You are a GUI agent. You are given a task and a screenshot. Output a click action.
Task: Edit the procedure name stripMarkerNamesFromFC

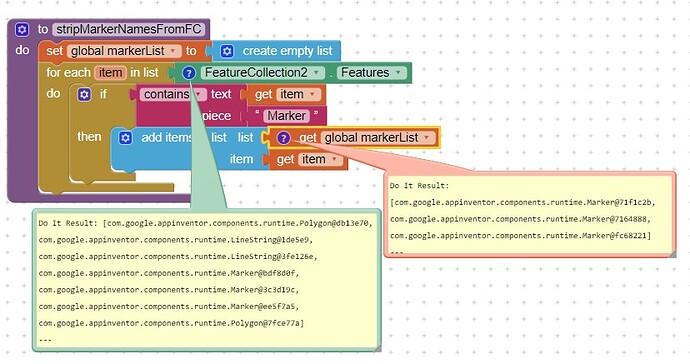[129, 29]
